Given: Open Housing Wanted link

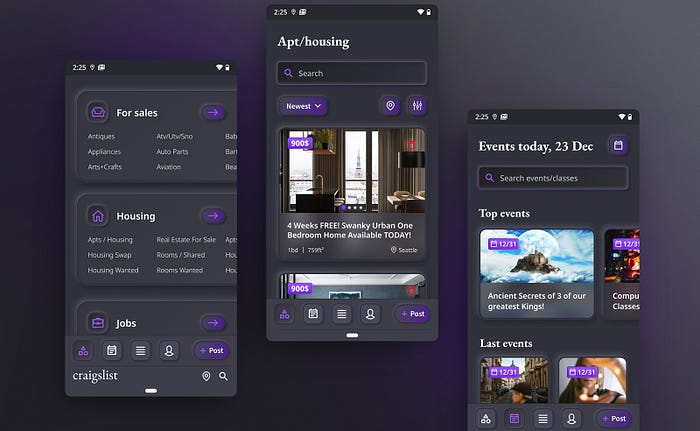Looking at the screenshot, I should [x=113, y=270].
